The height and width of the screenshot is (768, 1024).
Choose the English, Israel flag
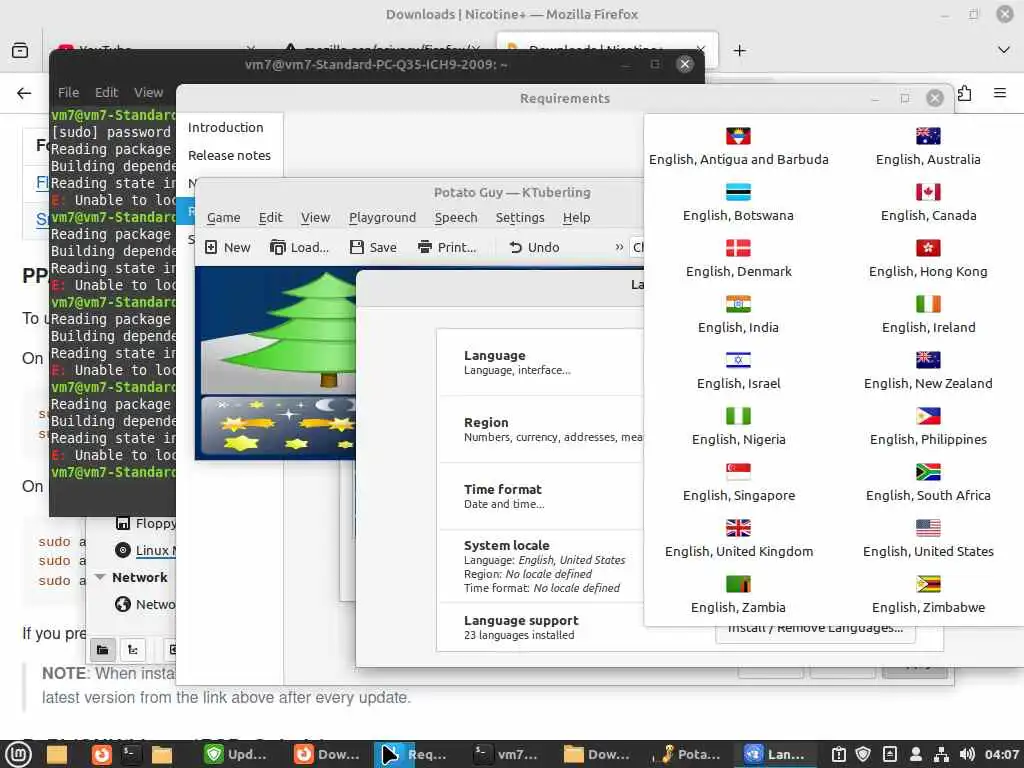pyautogui.click(x=738, y=360)
